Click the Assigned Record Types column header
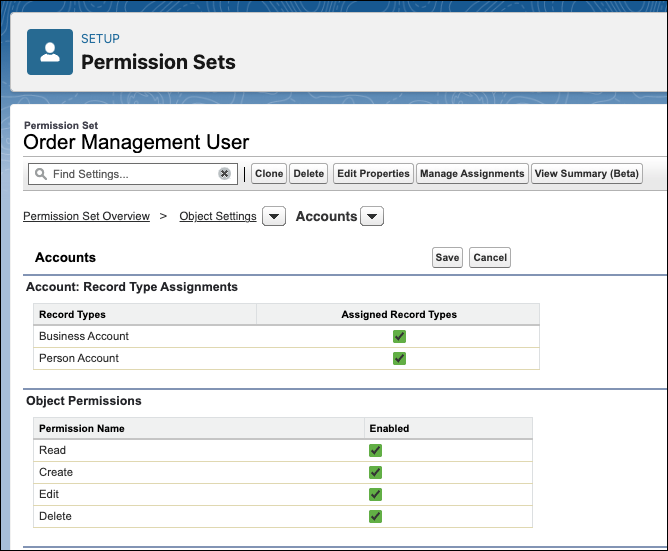The width and height of the screenshot is (668, 551). click(x=399, y=314)
